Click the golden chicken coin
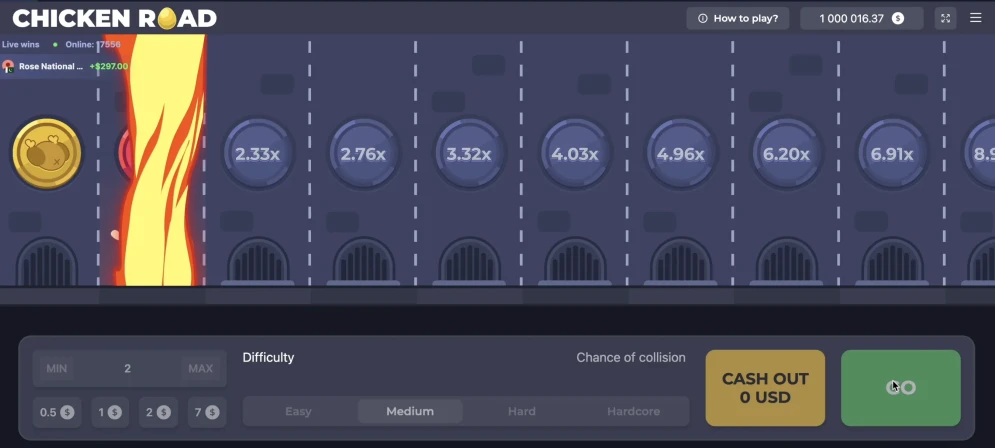This screenshot has width=995, height=448. pyautogui.click(x=47, y=154)
